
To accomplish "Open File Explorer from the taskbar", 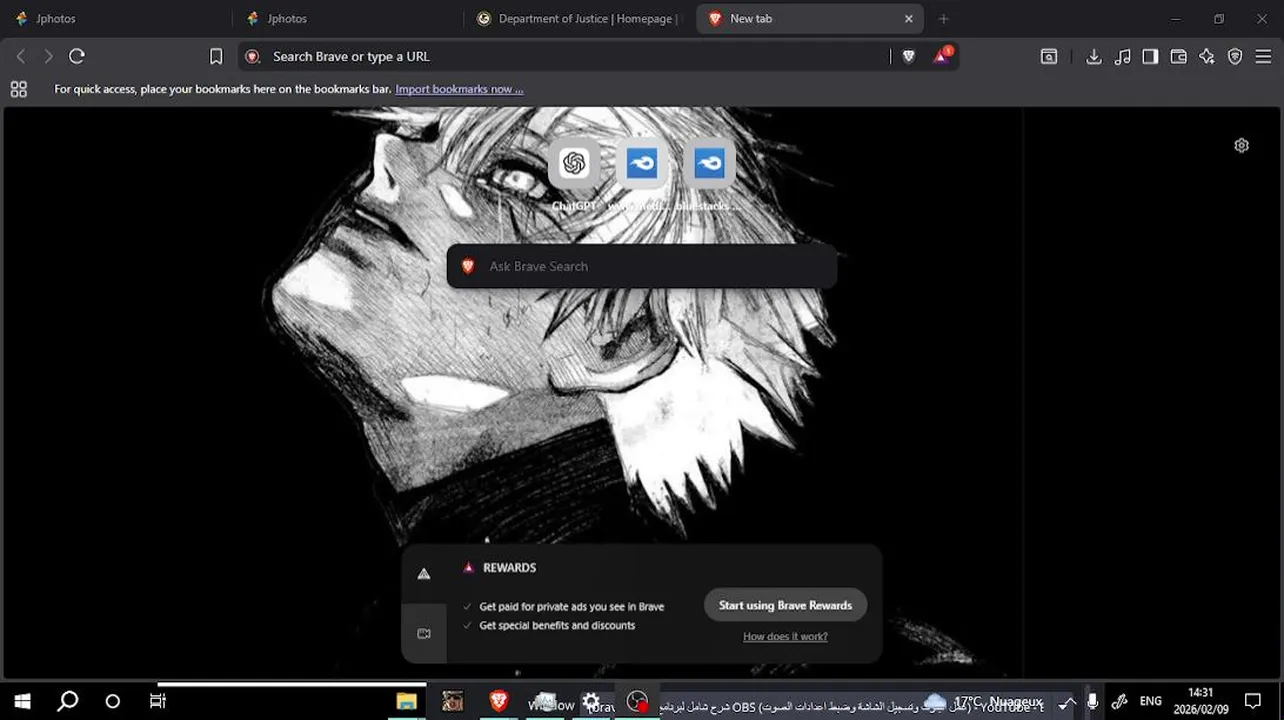I will [406, 701].
